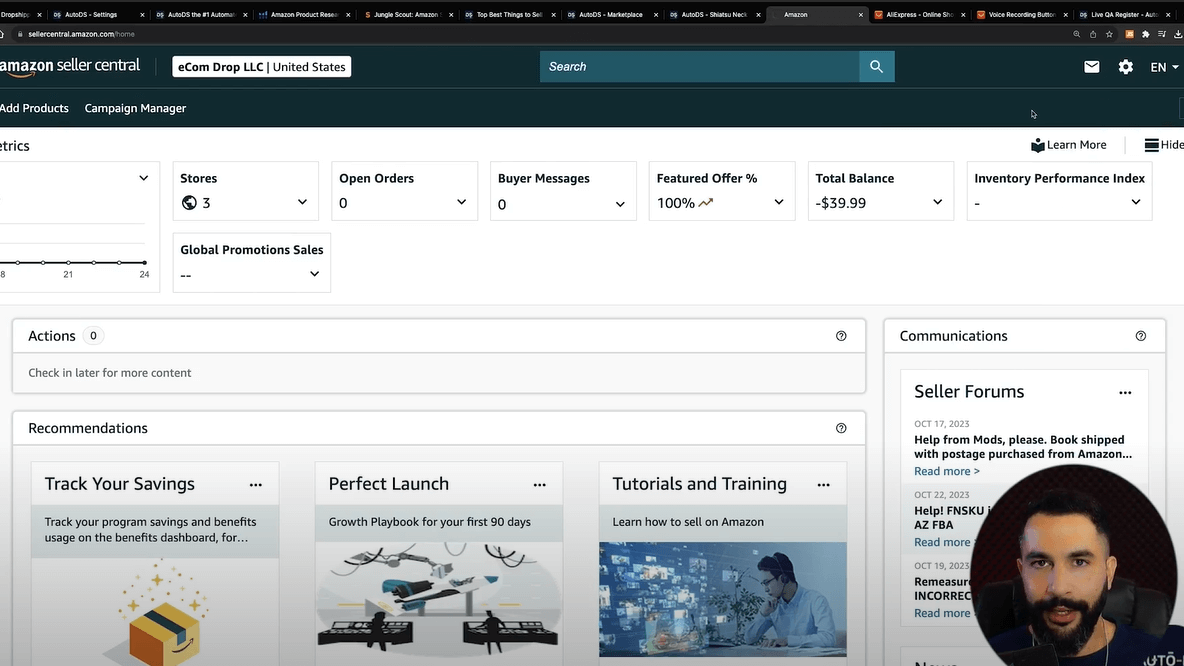This screenshot has height=666, width=1184.
Task: Expand the sales chart card chevron
Action: coord(143,178)
